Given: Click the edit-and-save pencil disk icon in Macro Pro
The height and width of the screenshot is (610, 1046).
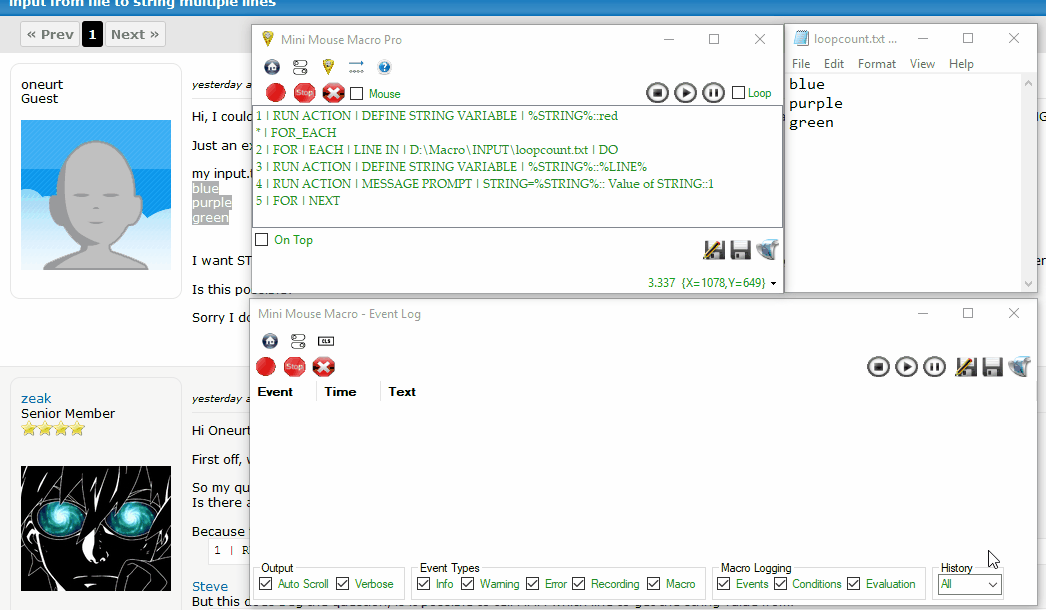Looking at the screenshot, I should point(714,250).
